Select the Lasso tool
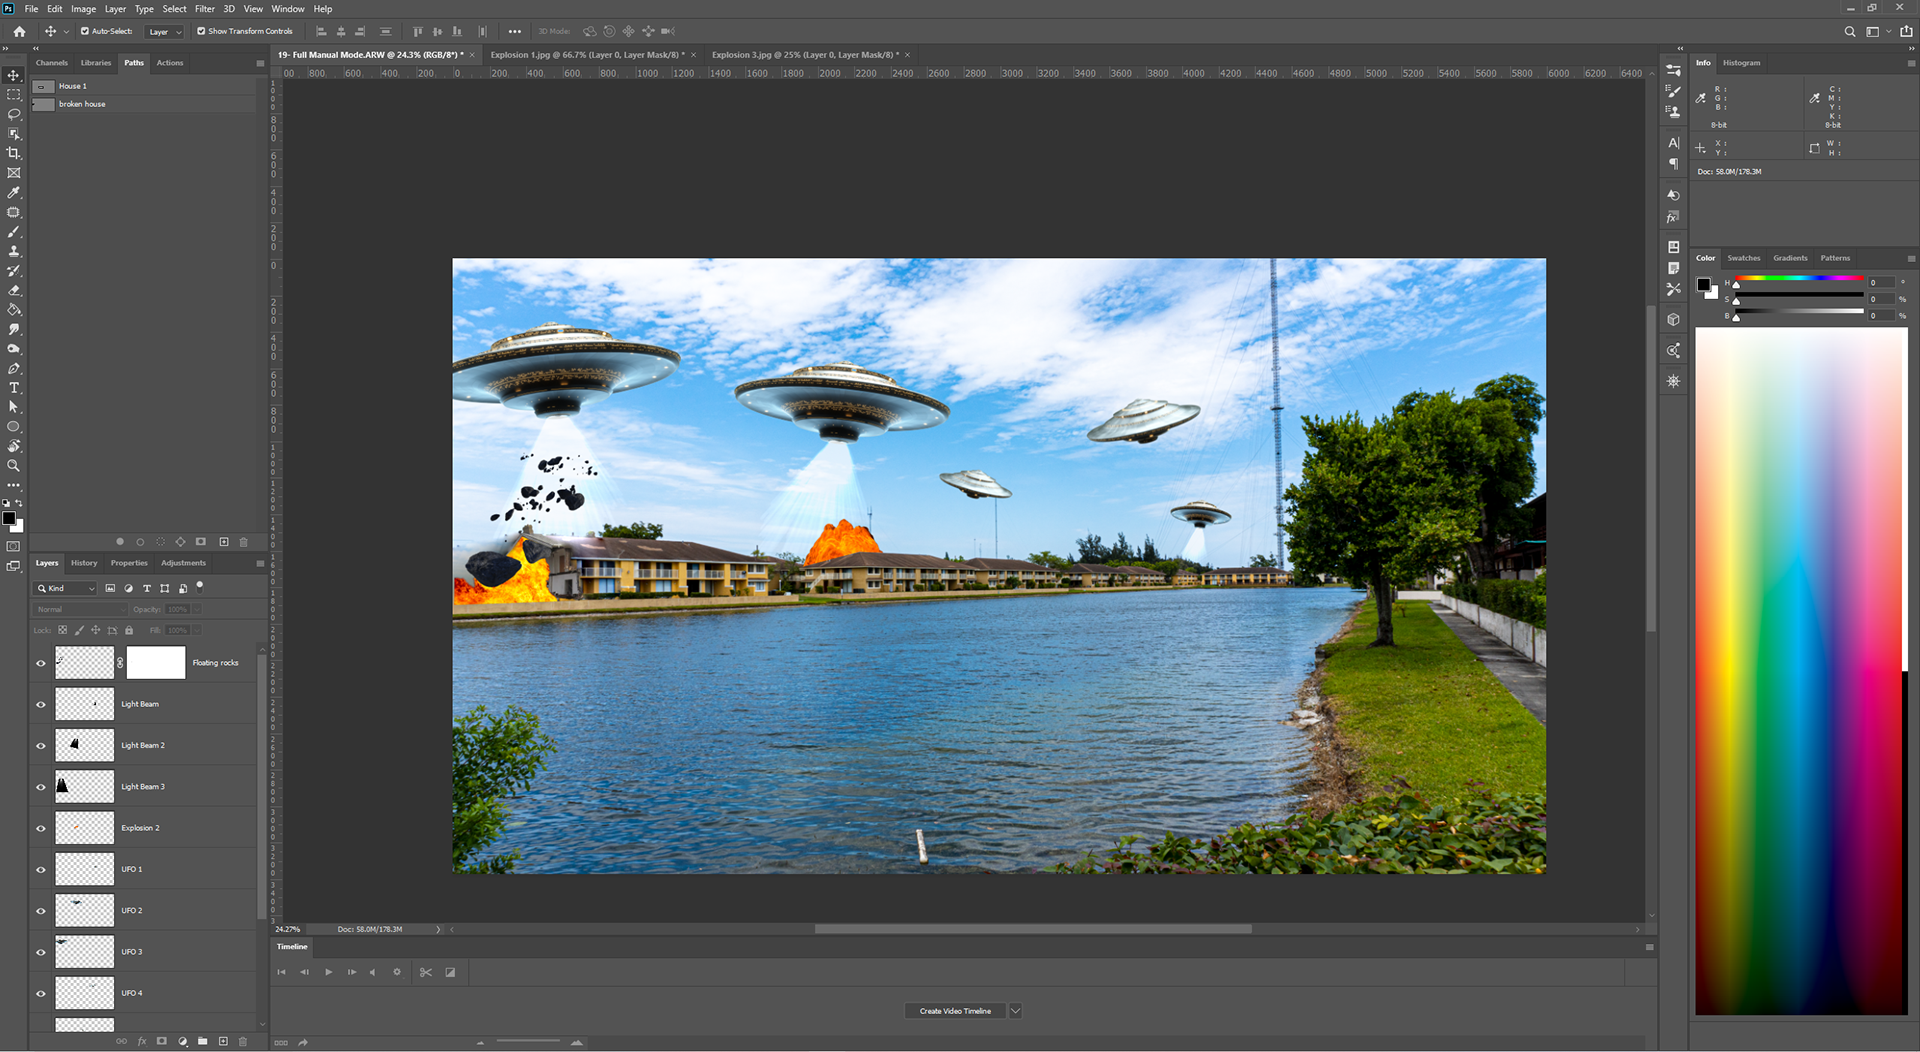Screen dimensions: 1920x1052 14,114
